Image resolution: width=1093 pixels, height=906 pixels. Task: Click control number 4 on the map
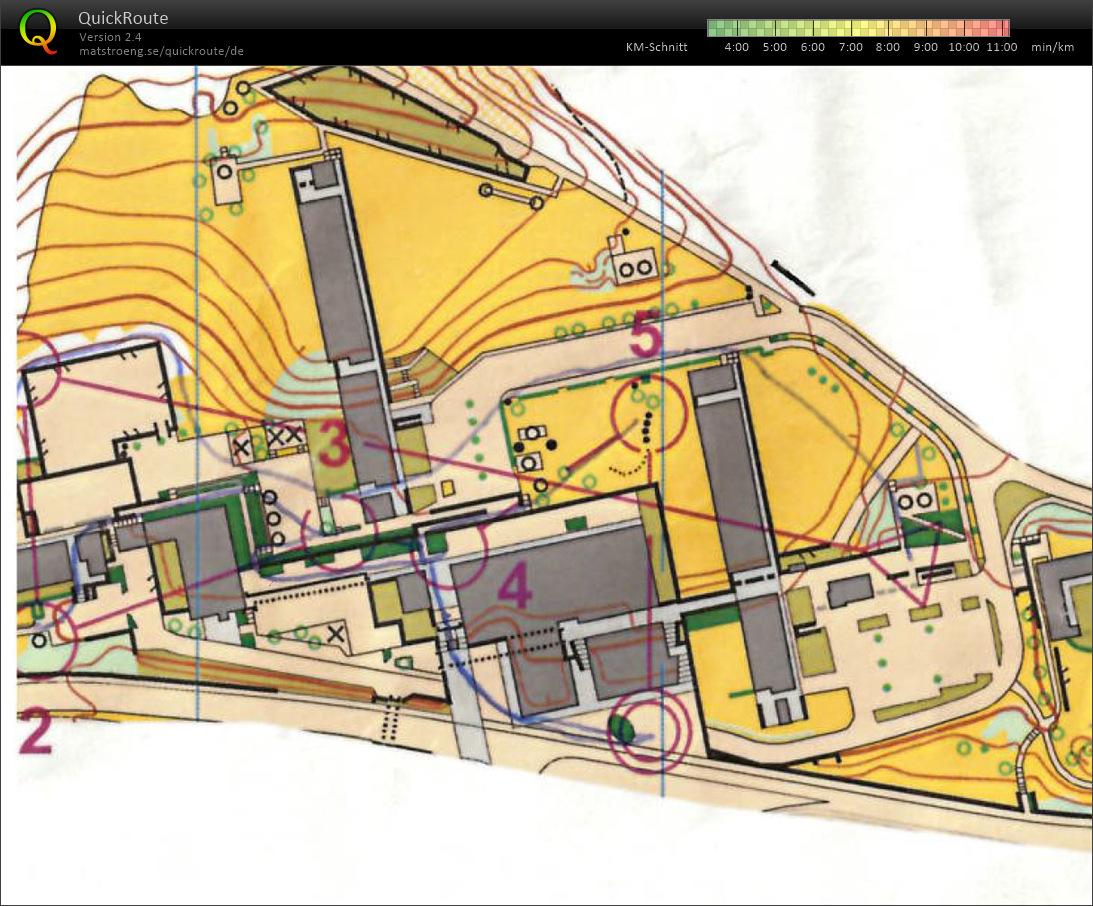[x=514, y=586]
